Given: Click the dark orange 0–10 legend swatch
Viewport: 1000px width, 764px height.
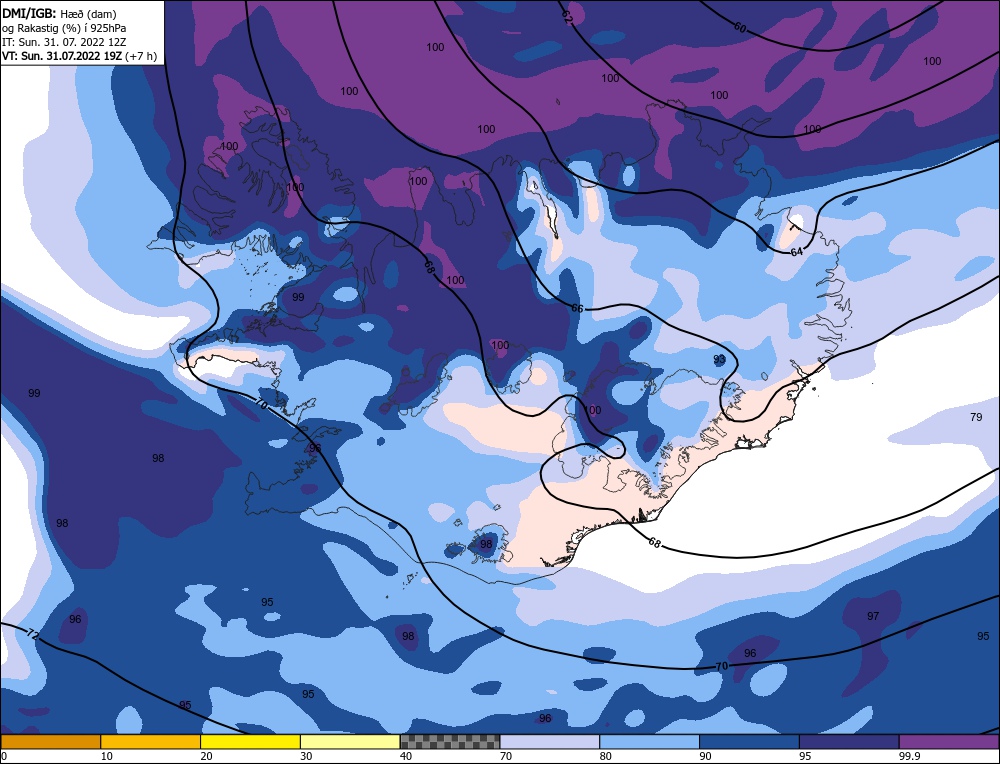Looking at the screenshot, I should [x=50, y=742].
